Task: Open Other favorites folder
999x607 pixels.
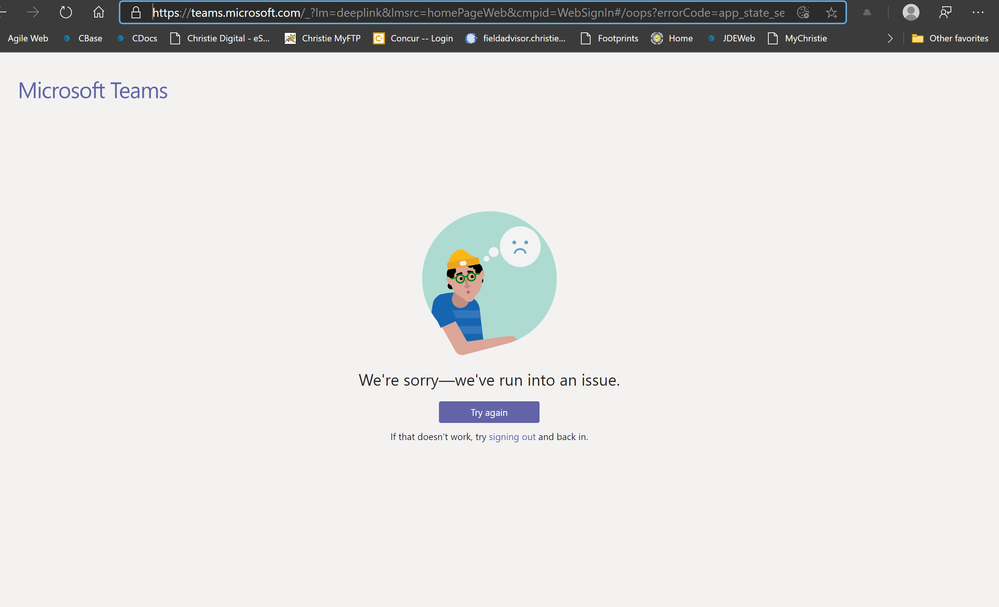Action: click(x=950, y=38)
